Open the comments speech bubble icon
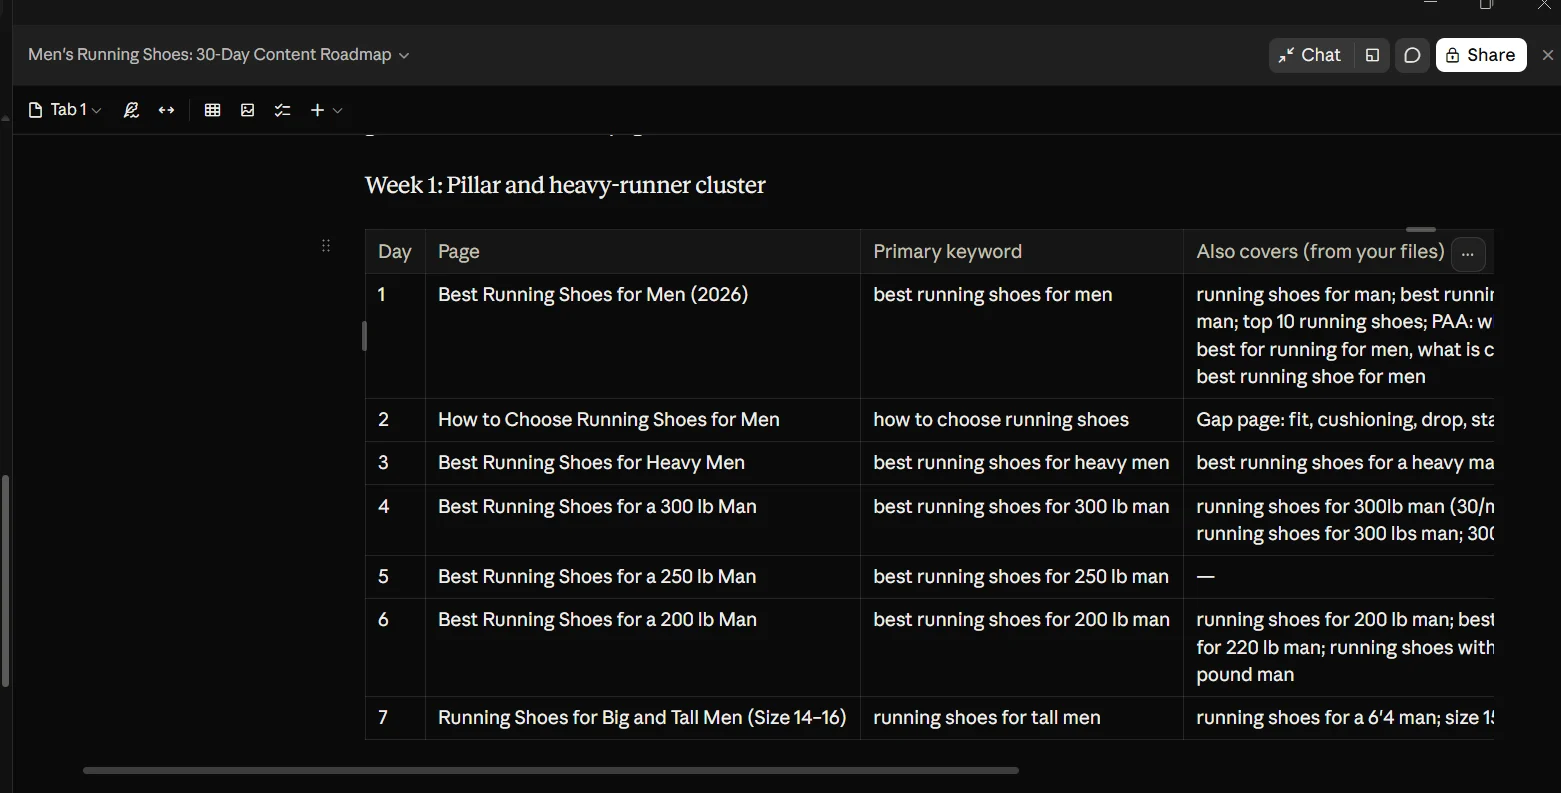 [1412, 55]
